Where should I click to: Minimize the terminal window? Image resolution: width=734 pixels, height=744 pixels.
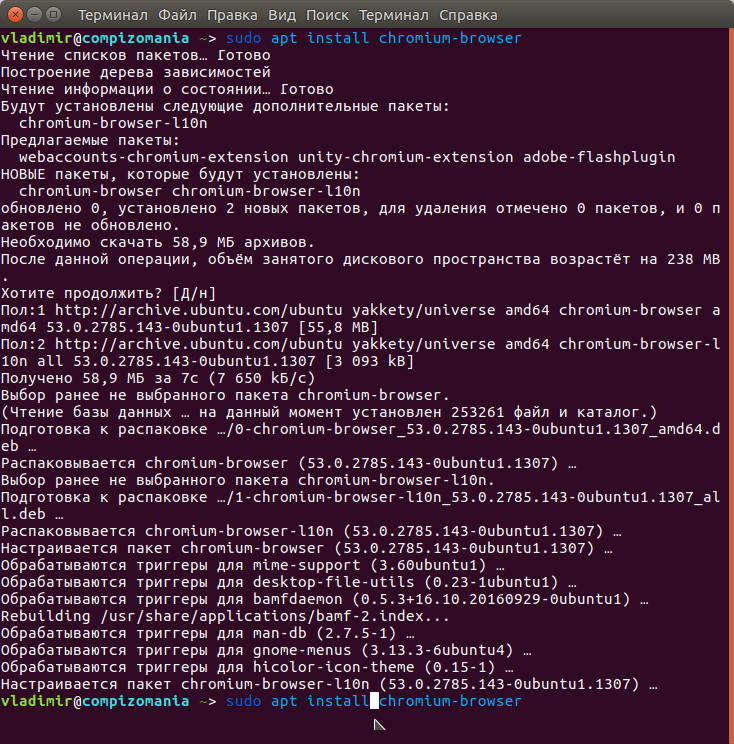35,15
